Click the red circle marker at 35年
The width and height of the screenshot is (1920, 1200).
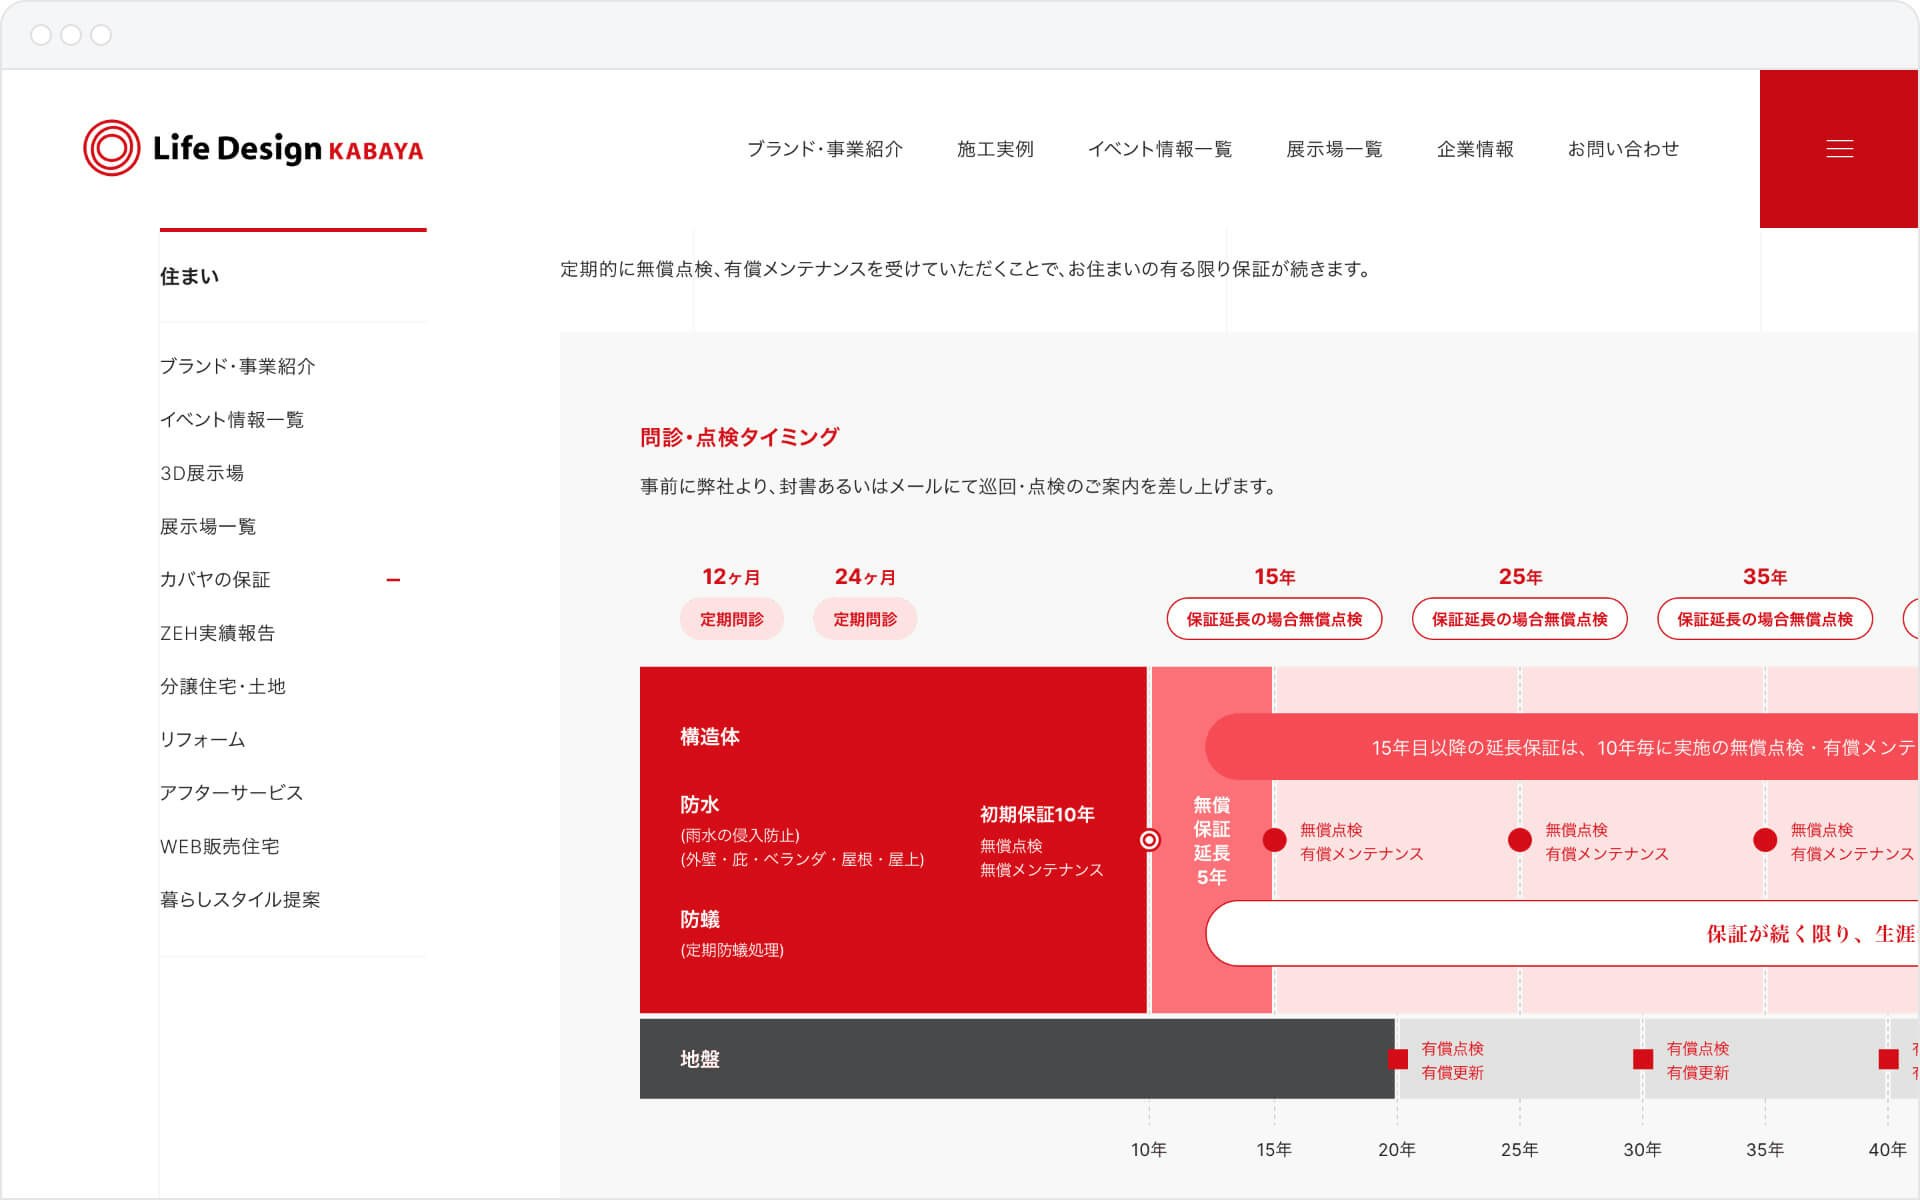tap(1765, 840)
